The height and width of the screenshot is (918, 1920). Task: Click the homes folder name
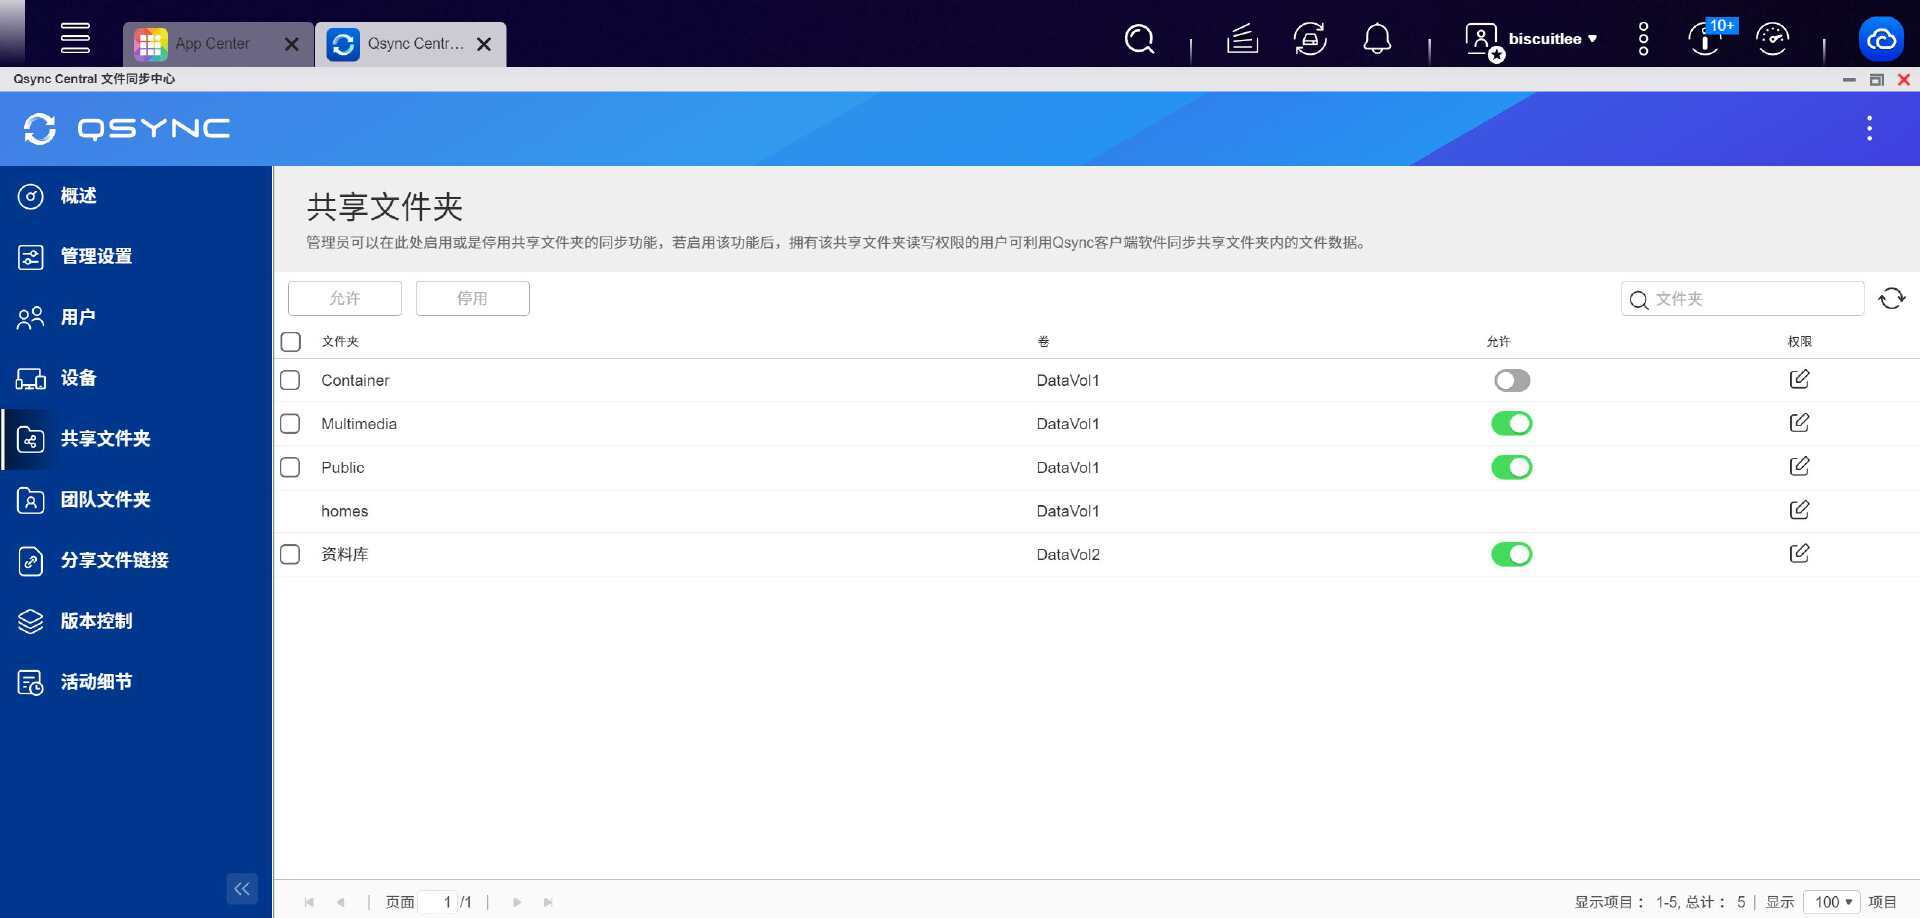(345, 511)
